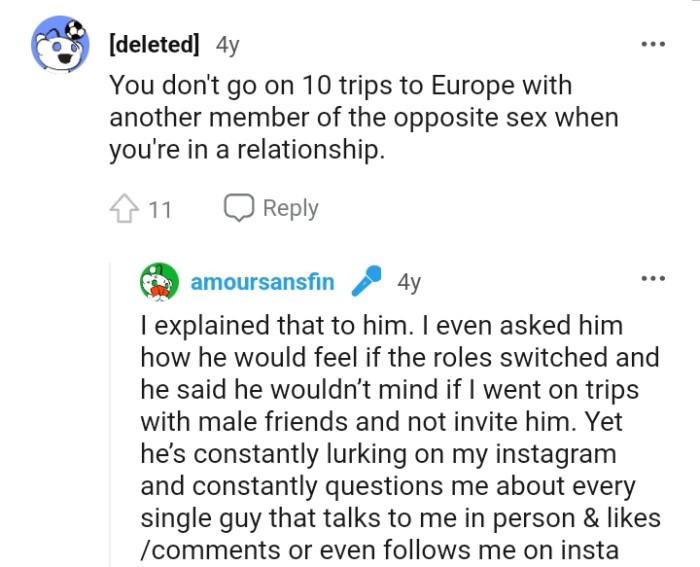Click the [deleted] username
The height and width of the screenshot is (567, 700).
153,45
